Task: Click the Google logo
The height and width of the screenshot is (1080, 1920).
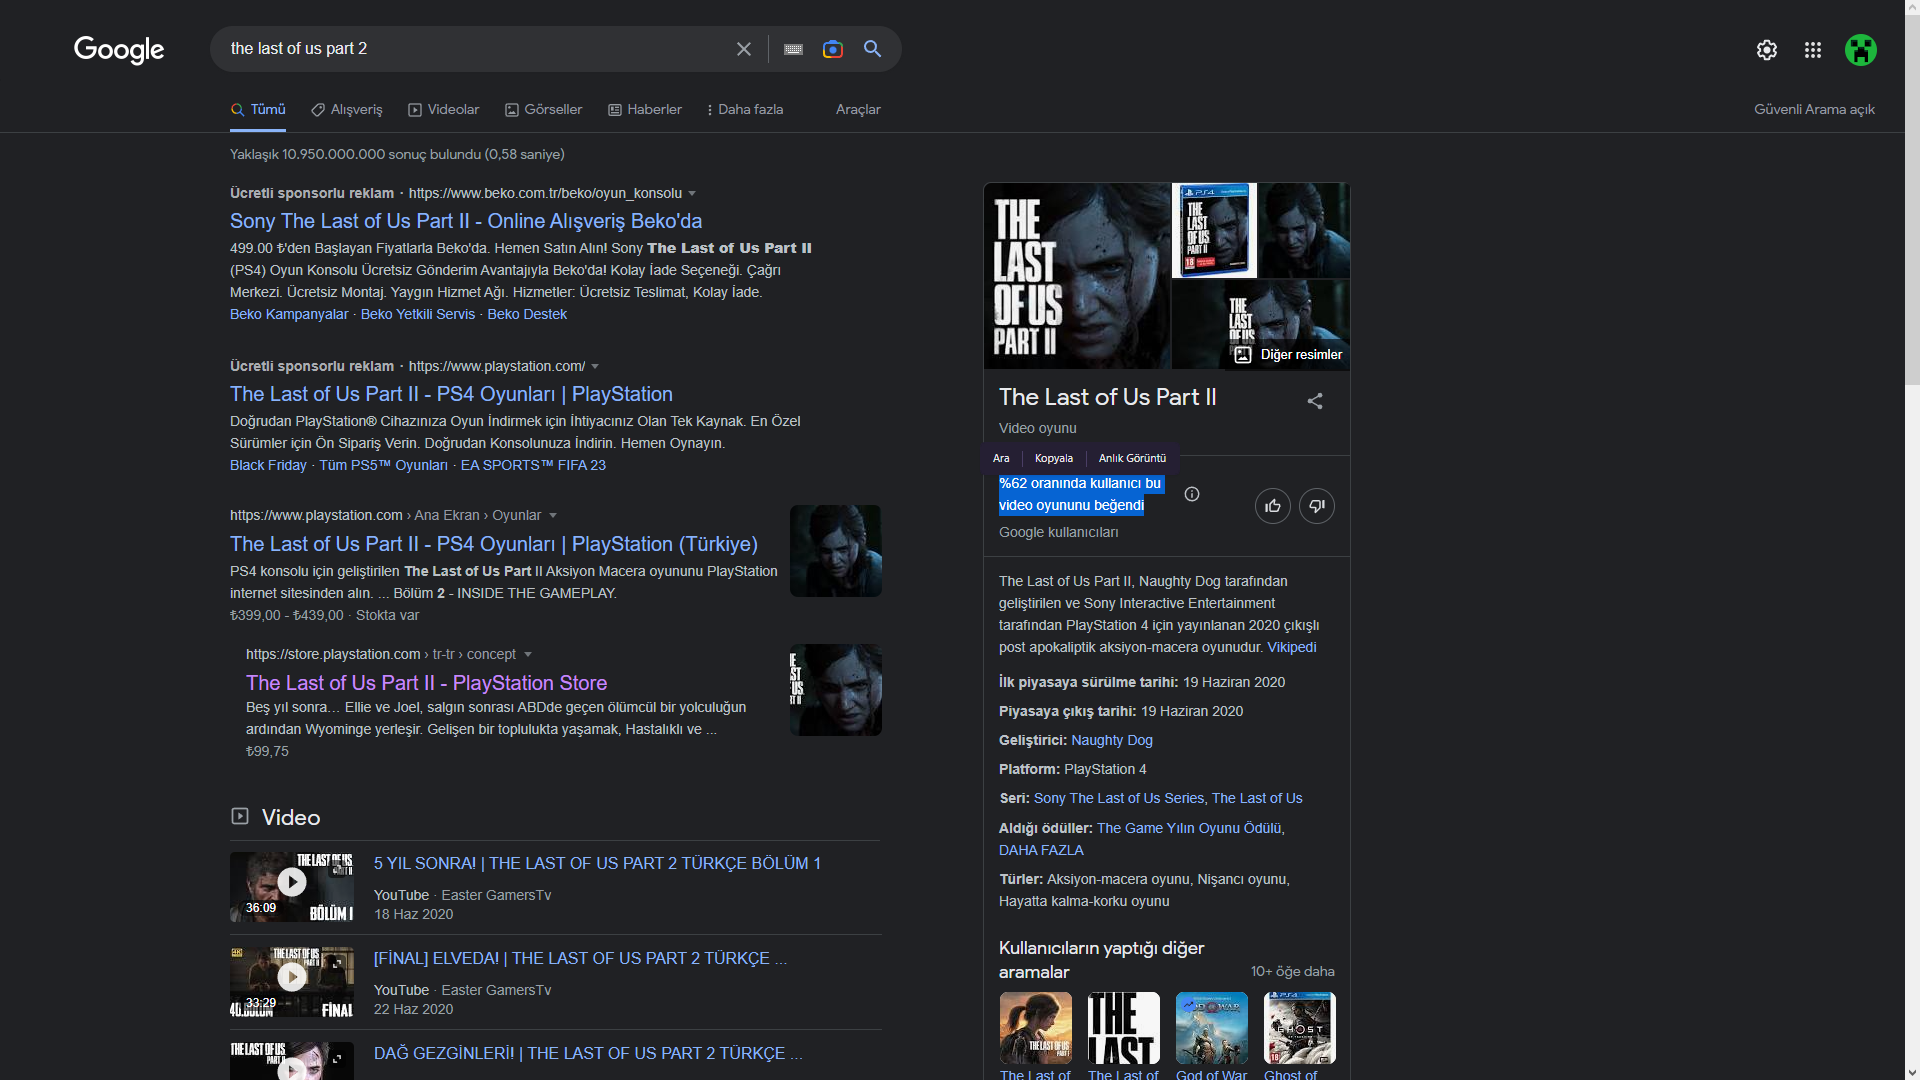Action: point(119,50)
